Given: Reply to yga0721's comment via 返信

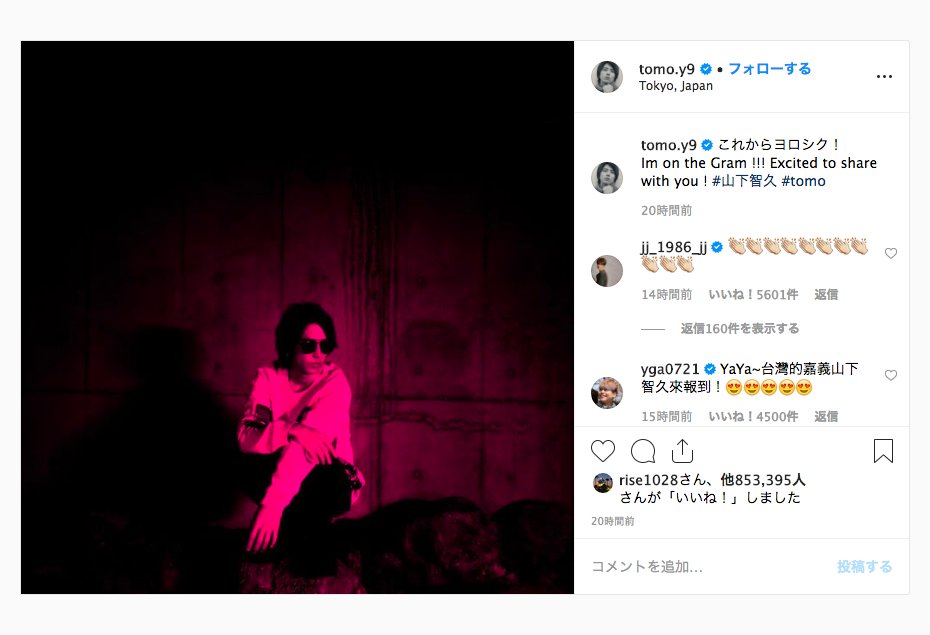Looking at the screenshot, I should (826, 417).
